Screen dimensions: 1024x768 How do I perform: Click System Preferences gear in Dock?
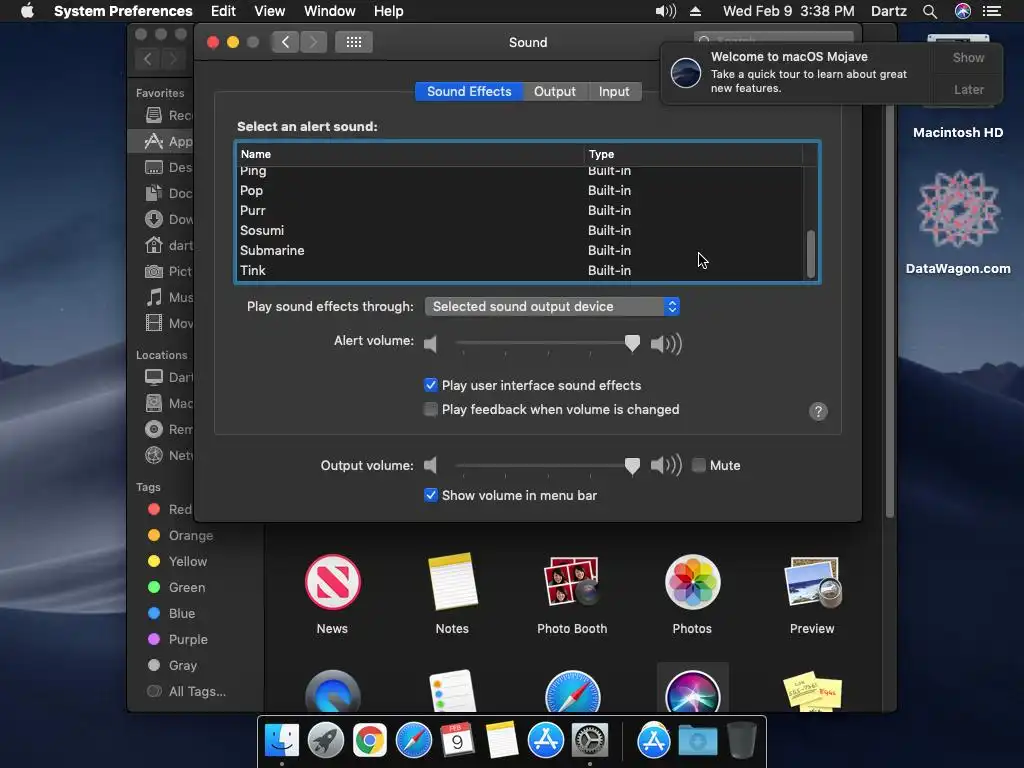coord(590,741)
